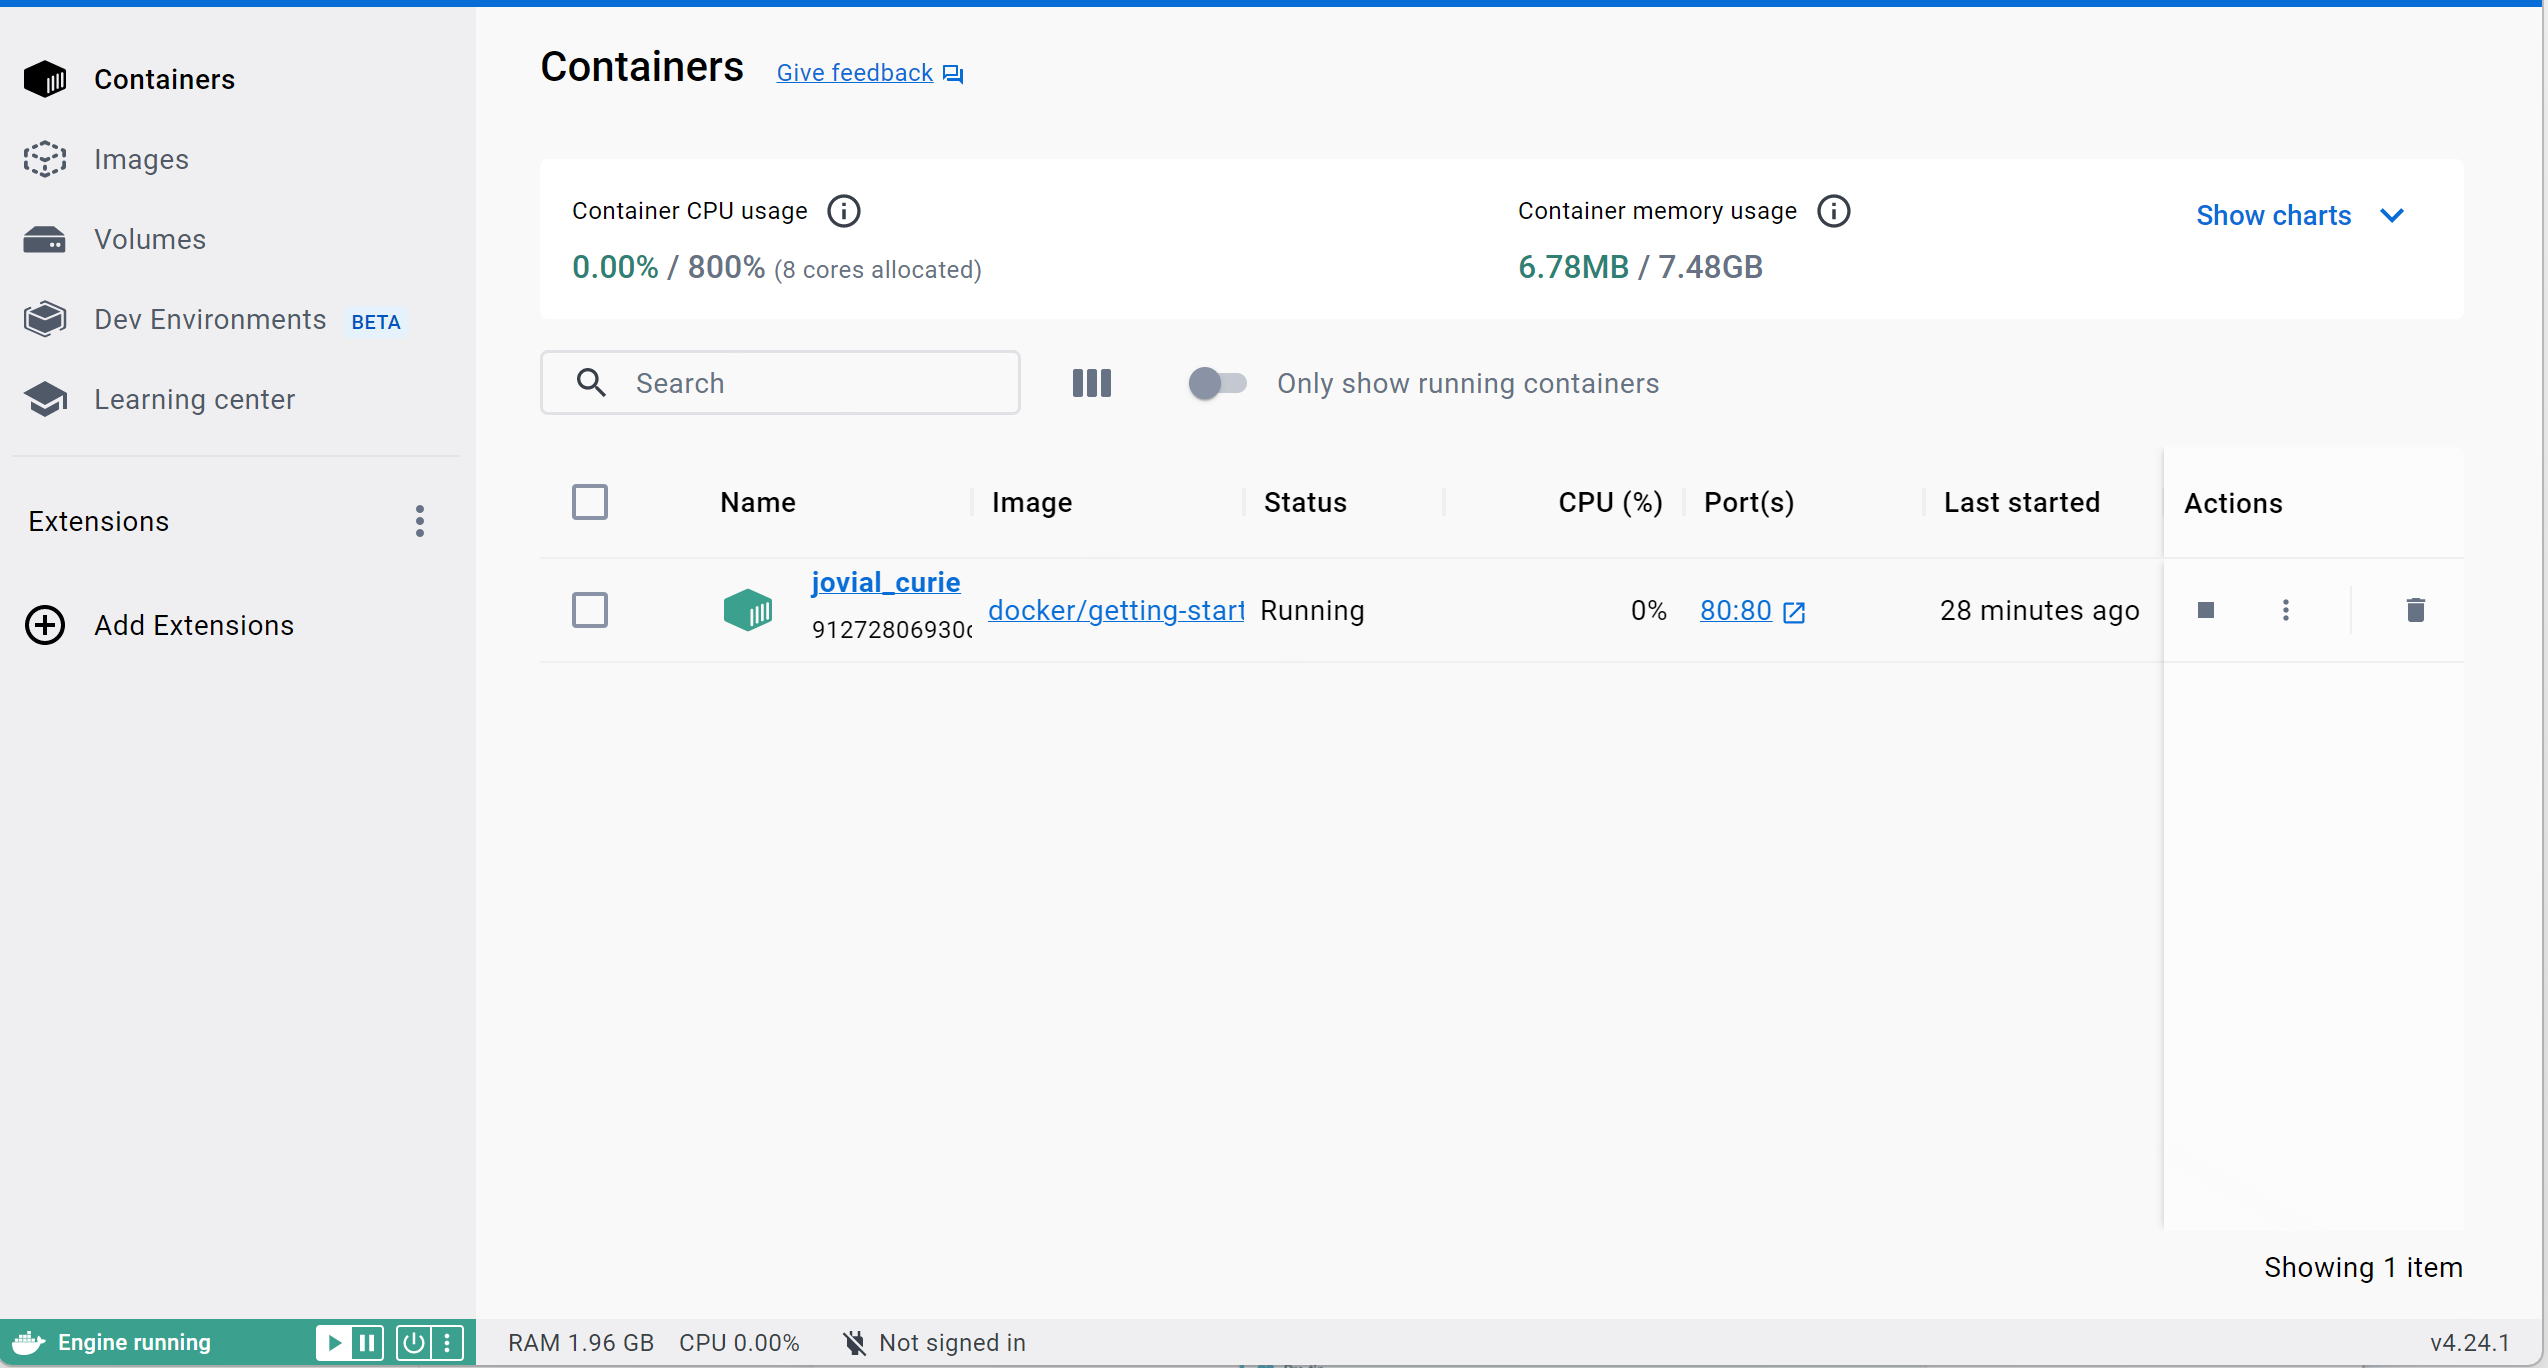This screenshot has width=2548, height=1368.
Task: Check the select-all containers header checkbox
Action: click(x=589, y=502)
